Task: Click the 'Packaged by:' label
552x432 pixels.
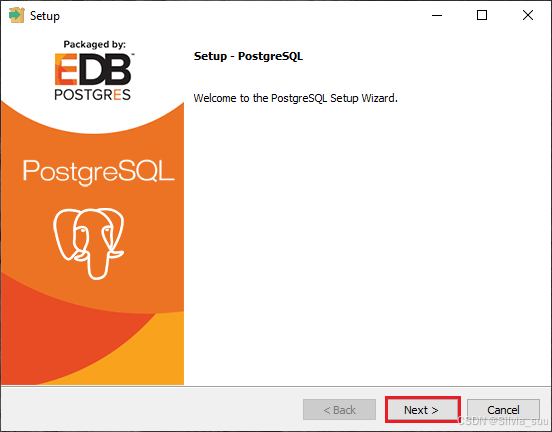Action: (x=94, y=44)
